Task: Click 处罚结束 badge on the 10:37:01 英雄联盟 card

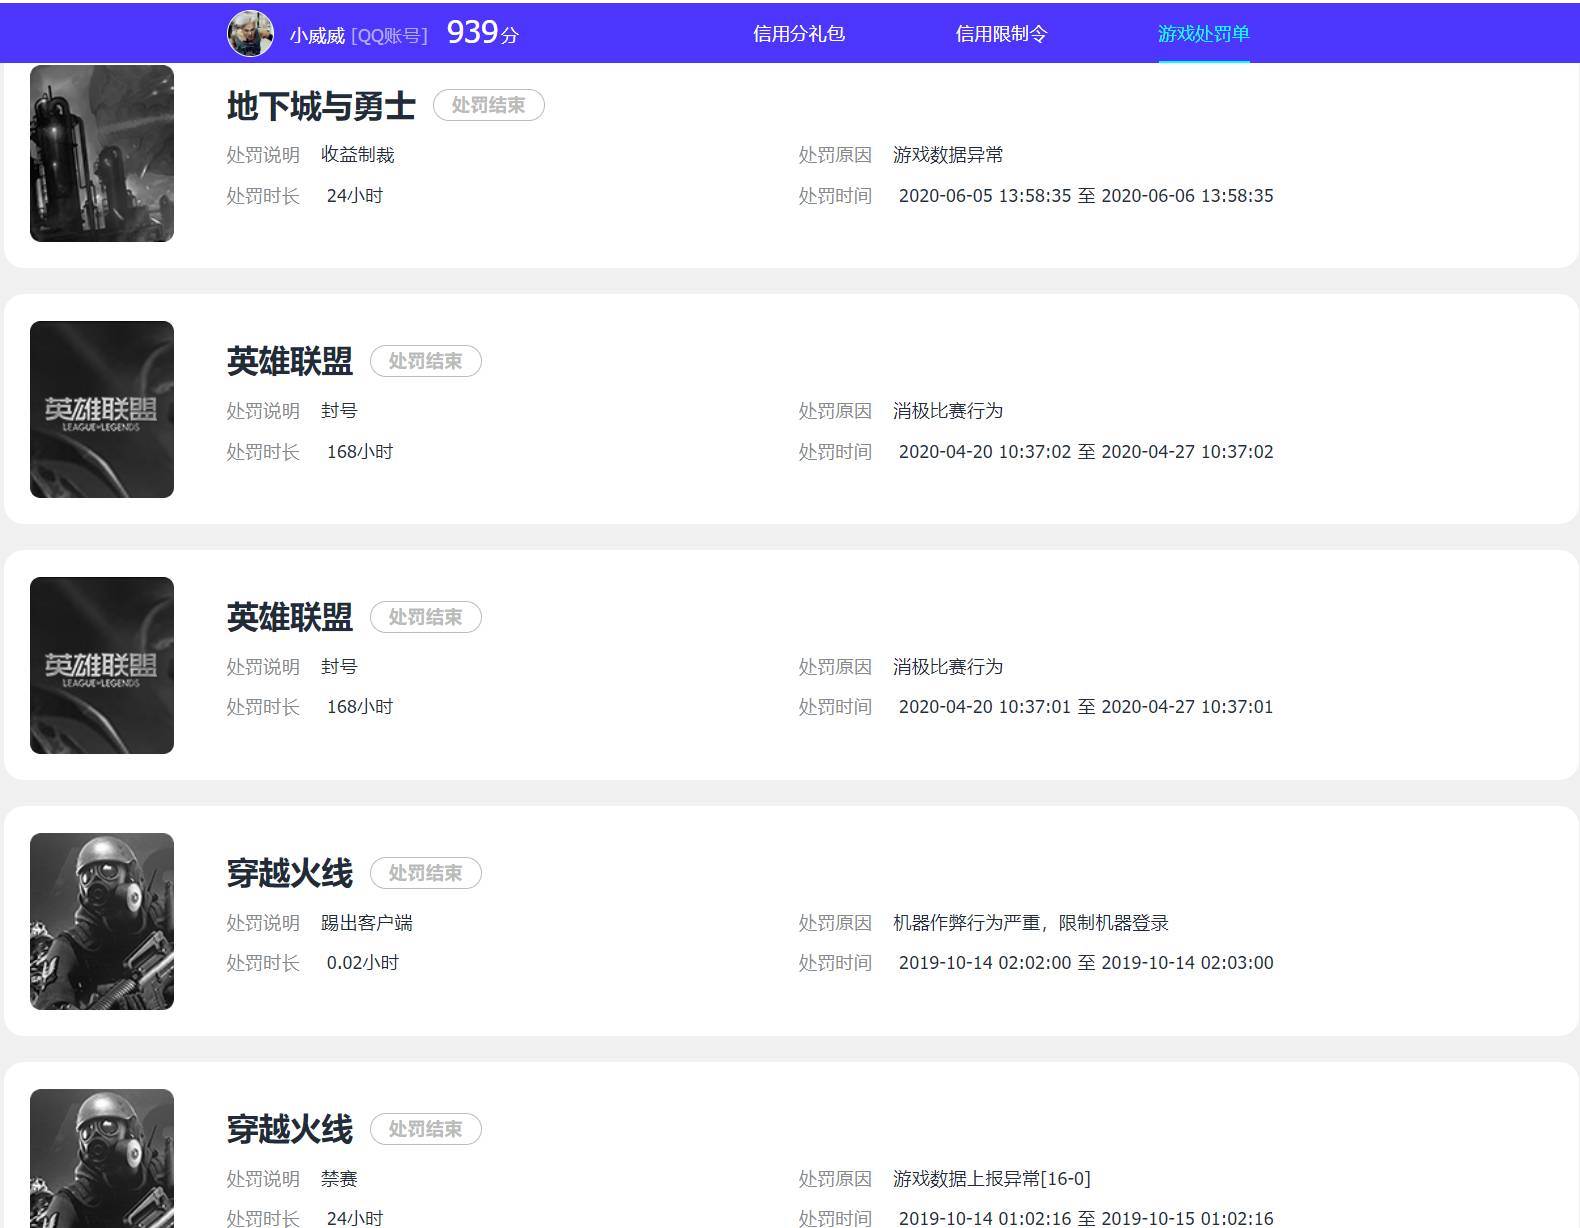Action: point(426,617)
